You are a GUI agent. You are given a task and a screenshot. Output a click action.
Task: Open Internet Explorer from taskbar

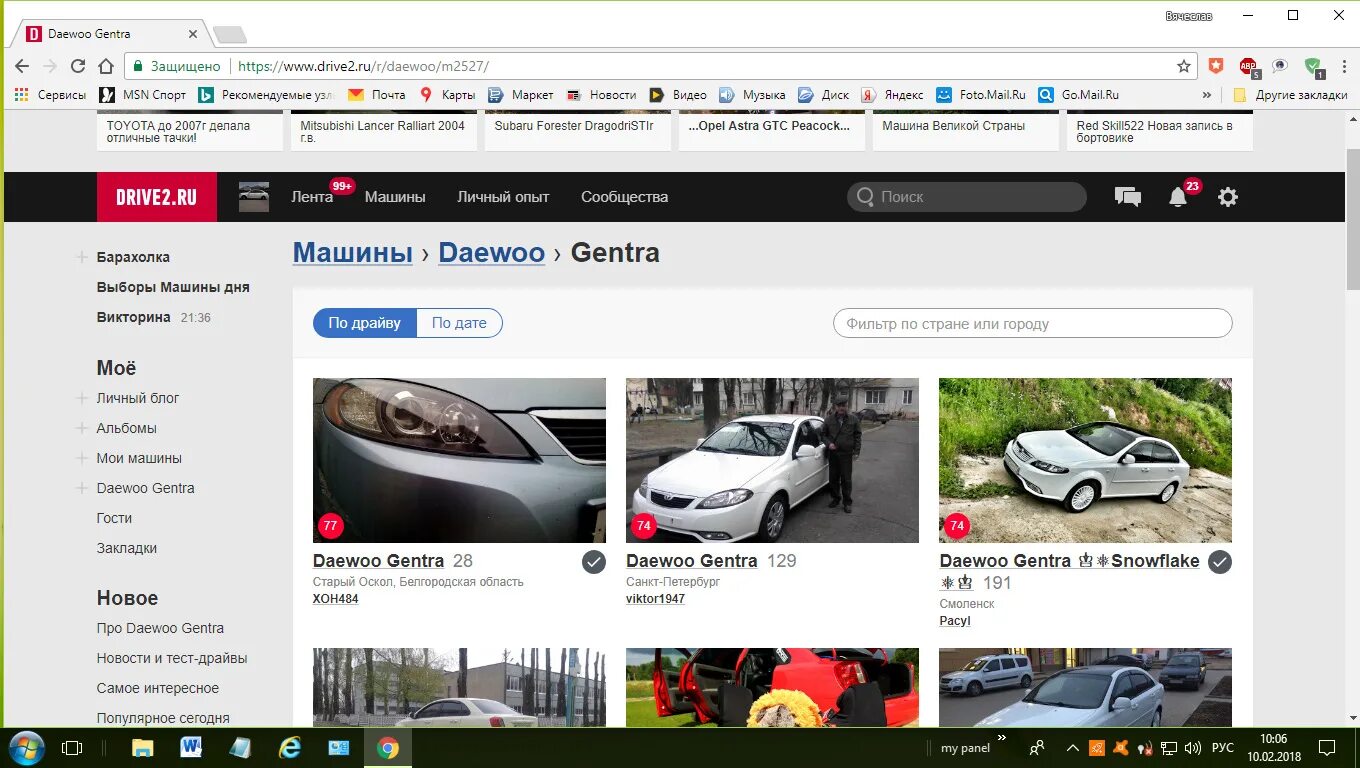[x=290, y=748]
